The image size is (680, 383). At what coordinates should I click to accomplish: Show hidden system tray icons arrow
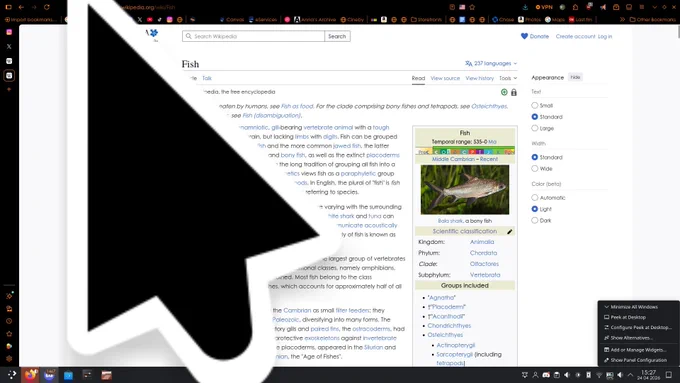point(630,375)
